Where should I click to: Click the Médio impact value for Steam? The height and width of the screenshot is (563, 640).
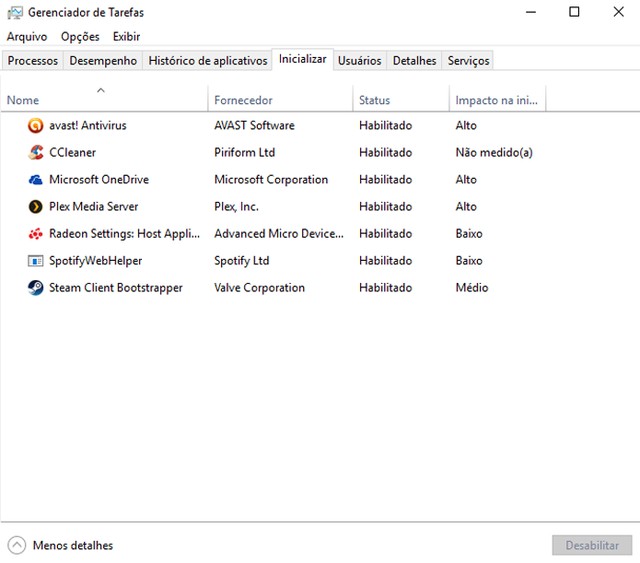(472, 287)
